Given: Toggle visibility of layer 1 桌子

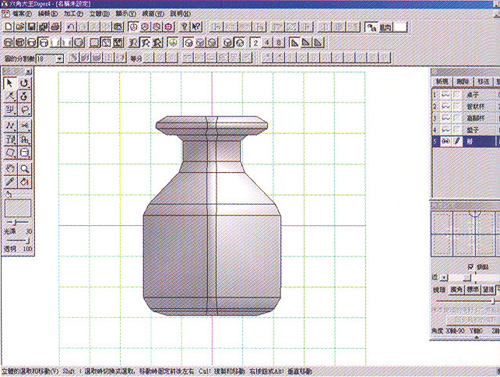Looking at the screenshot, I should pos(446,95).
